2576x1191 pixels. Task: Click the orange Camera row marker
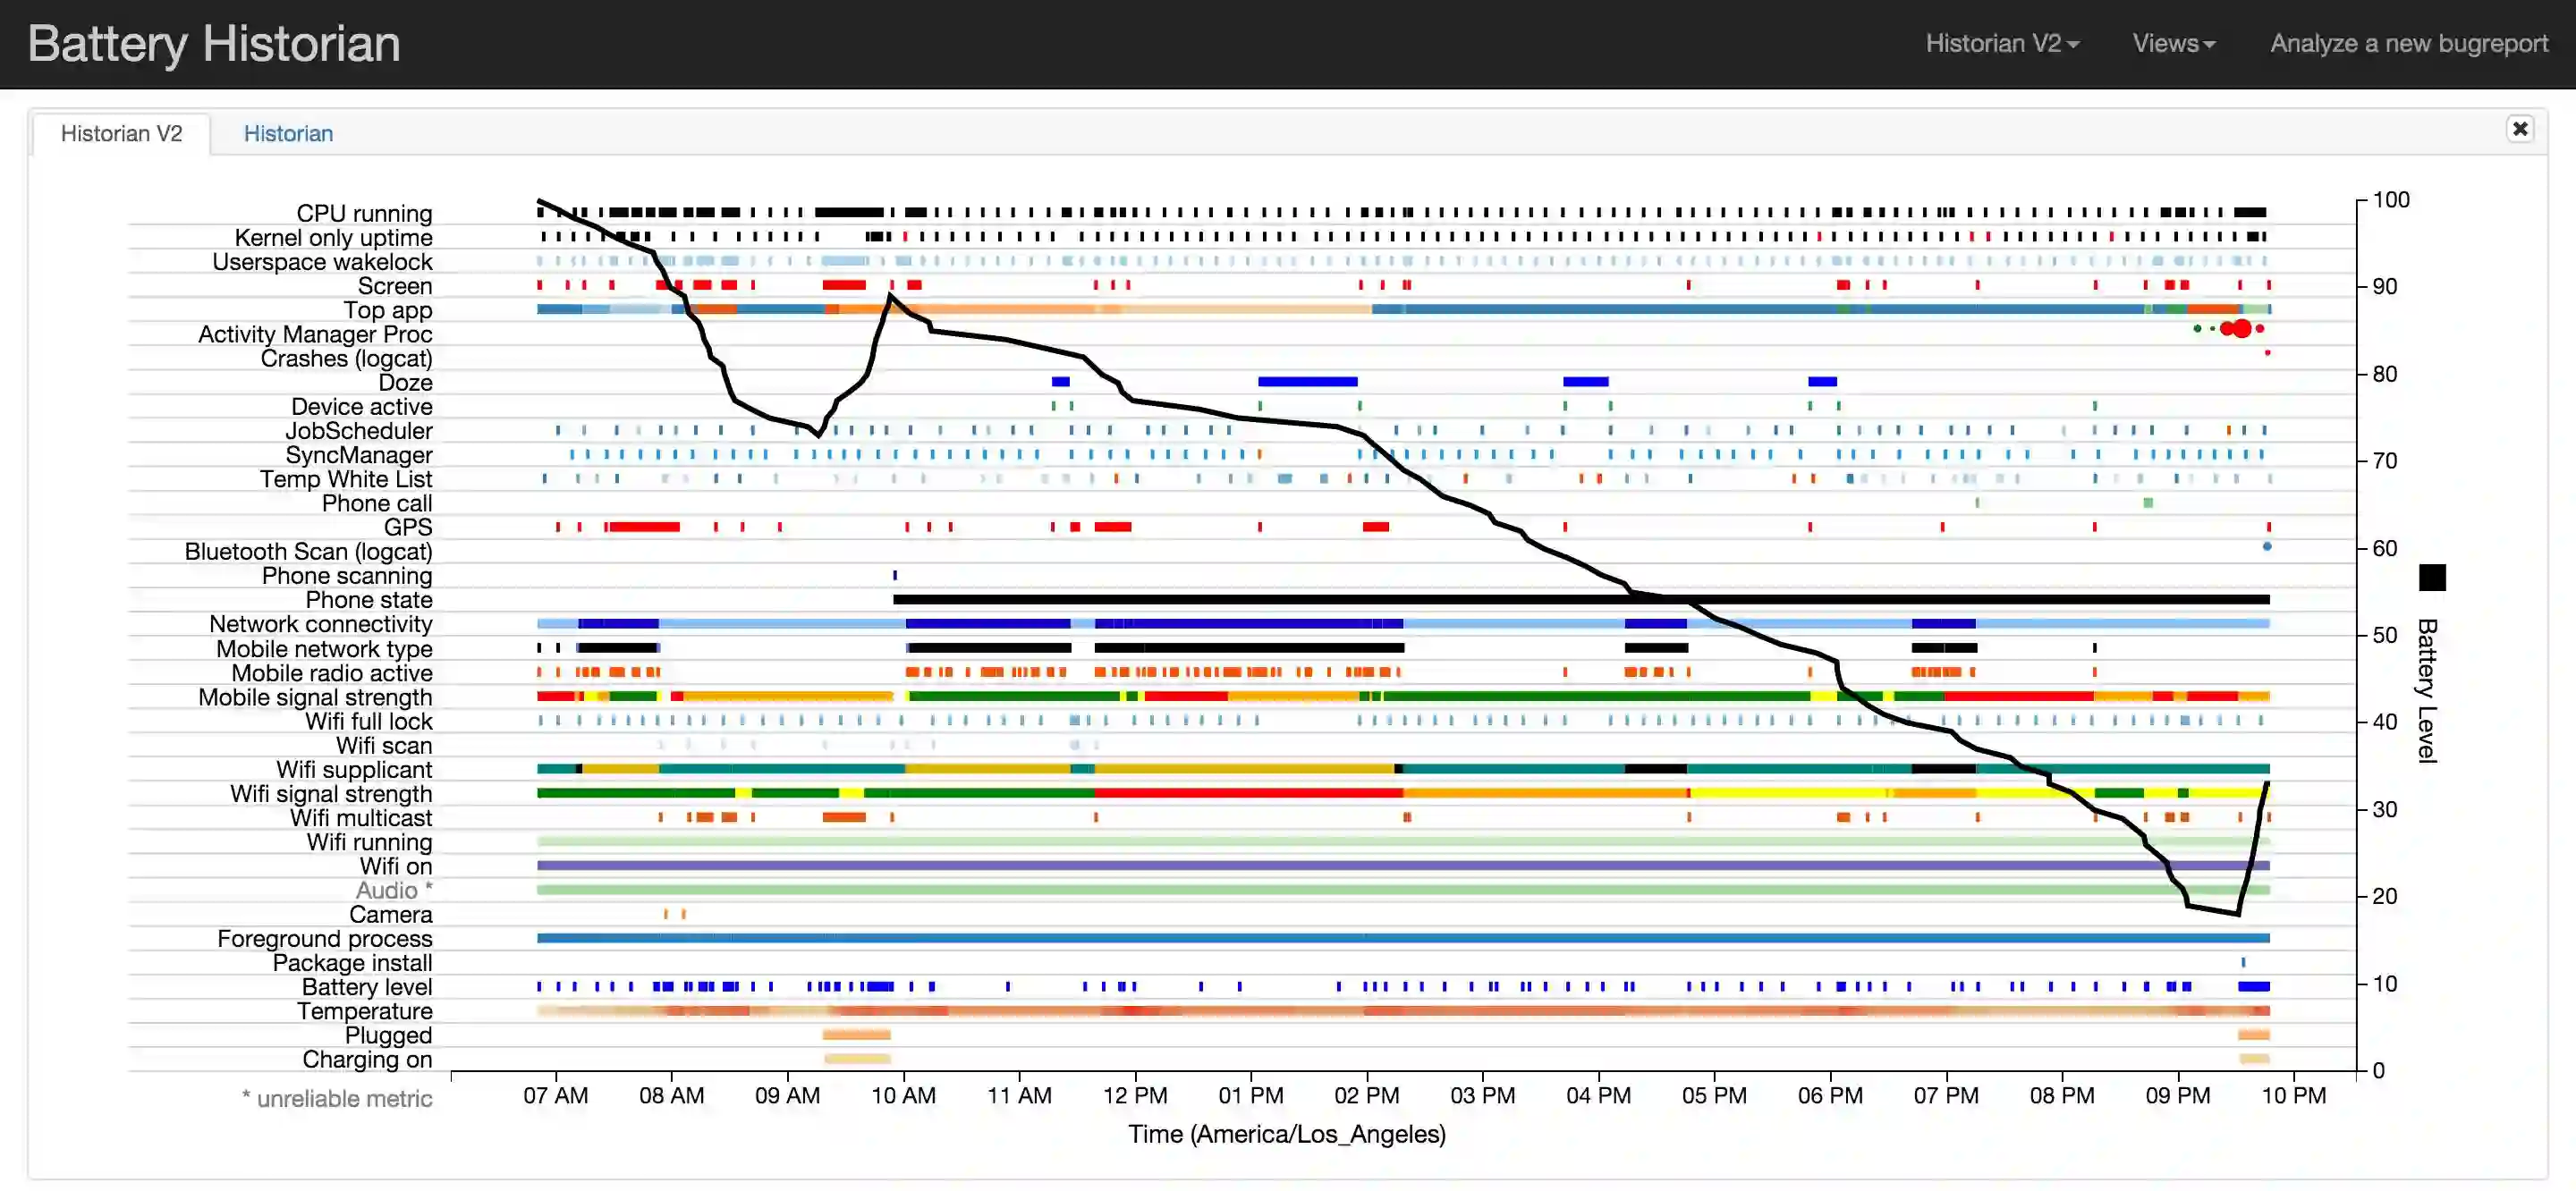[666, 913]
